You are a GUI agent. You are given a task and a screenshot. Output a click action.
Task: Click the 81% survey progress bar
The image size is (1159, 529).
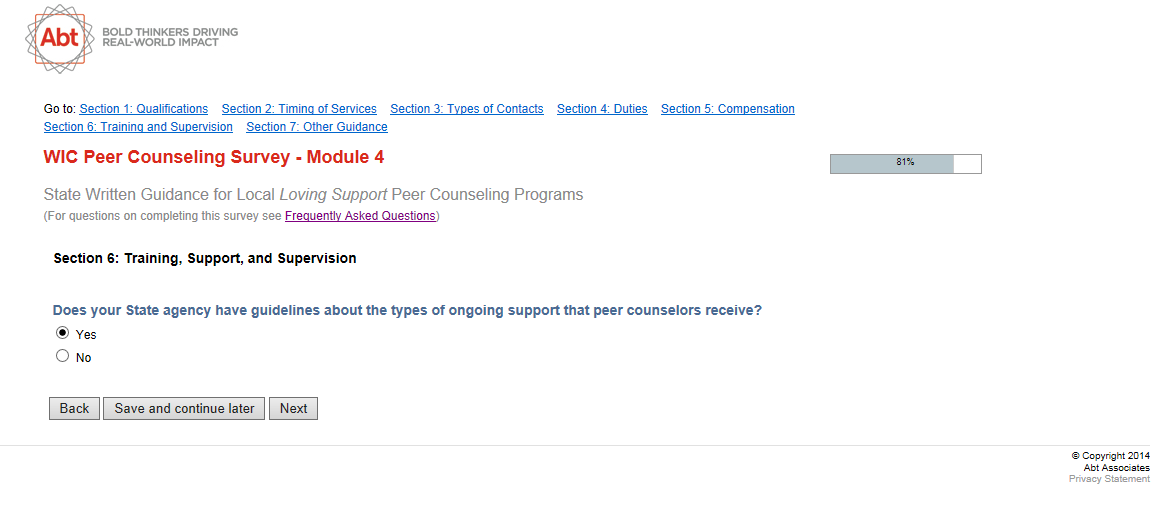(x=905, y=163)
